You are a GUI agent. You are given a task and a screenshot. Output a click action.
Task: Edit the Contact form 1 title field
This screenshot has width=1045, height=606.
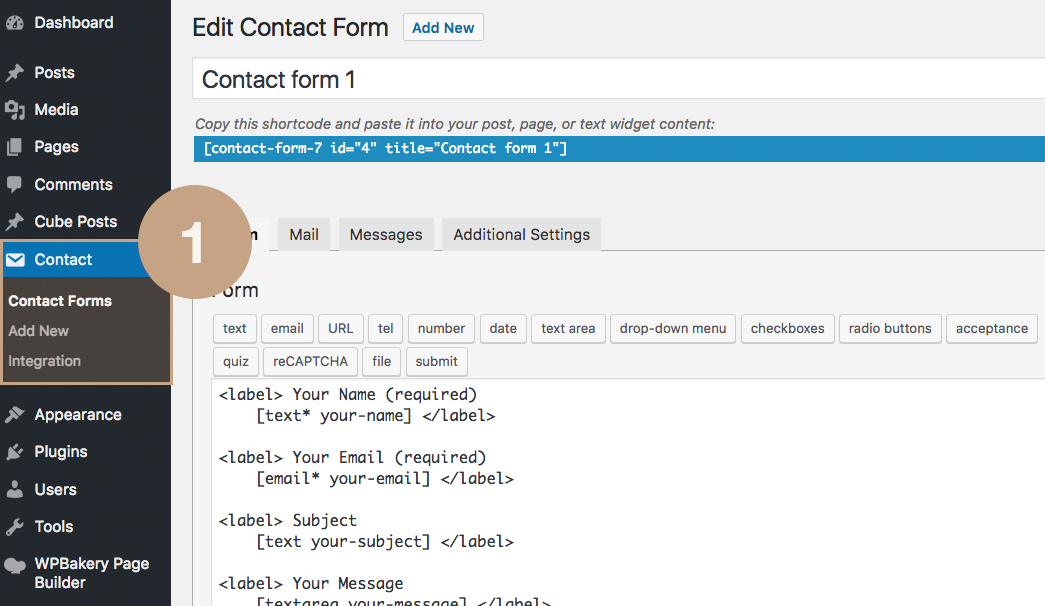[x=618, y=79]
